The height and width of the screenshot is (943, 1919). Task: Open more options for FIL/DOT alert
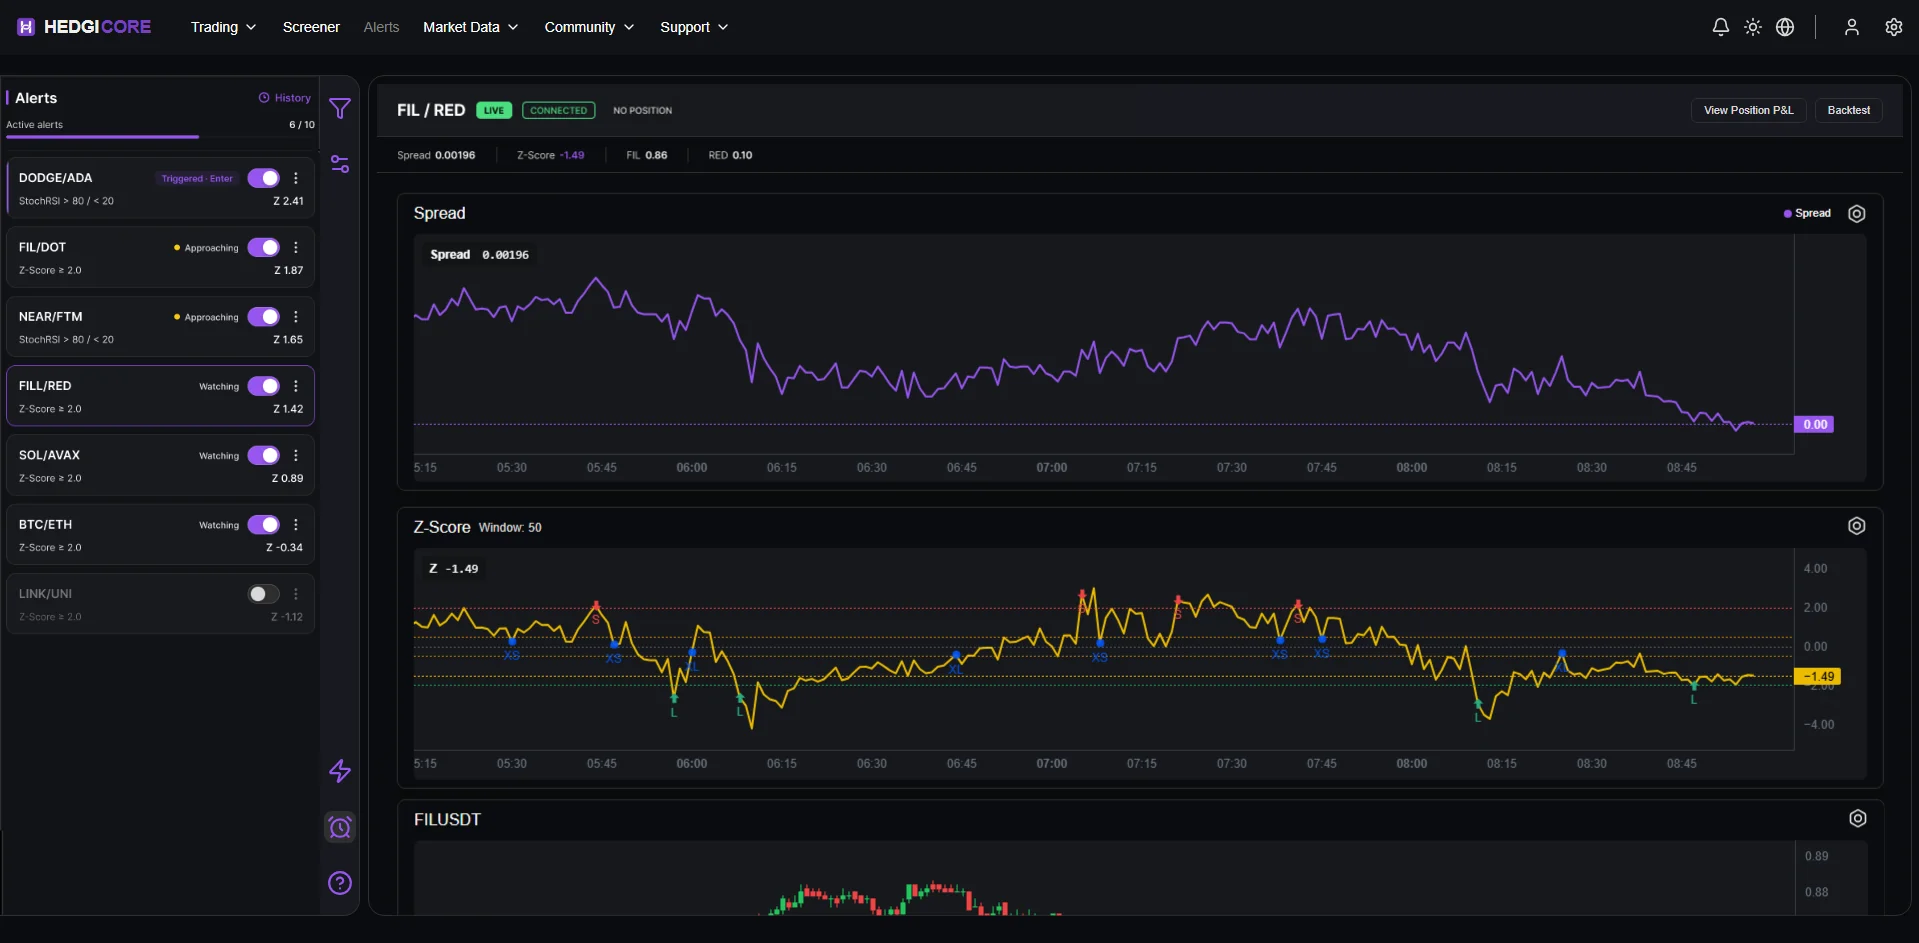296,247
